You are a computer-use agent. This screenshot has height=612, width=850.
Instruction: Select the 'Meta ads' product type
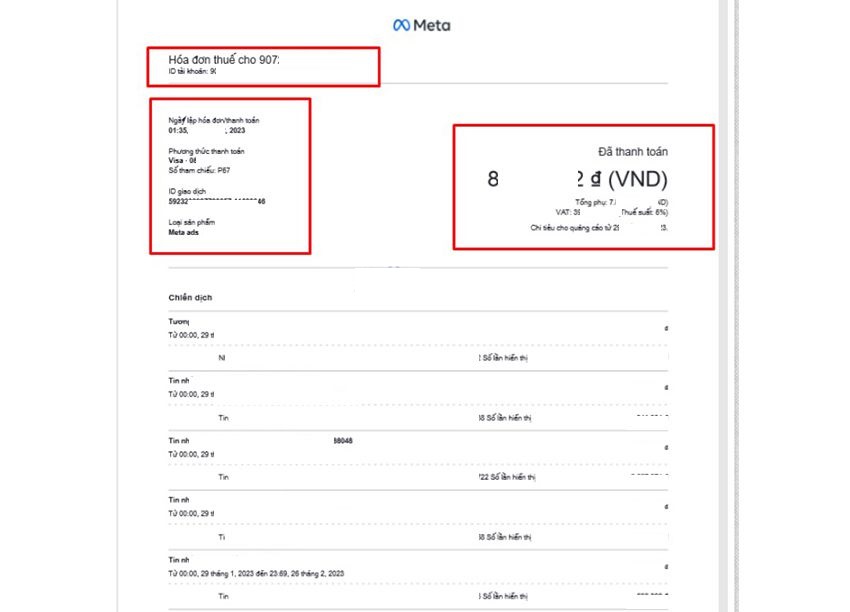183,233
